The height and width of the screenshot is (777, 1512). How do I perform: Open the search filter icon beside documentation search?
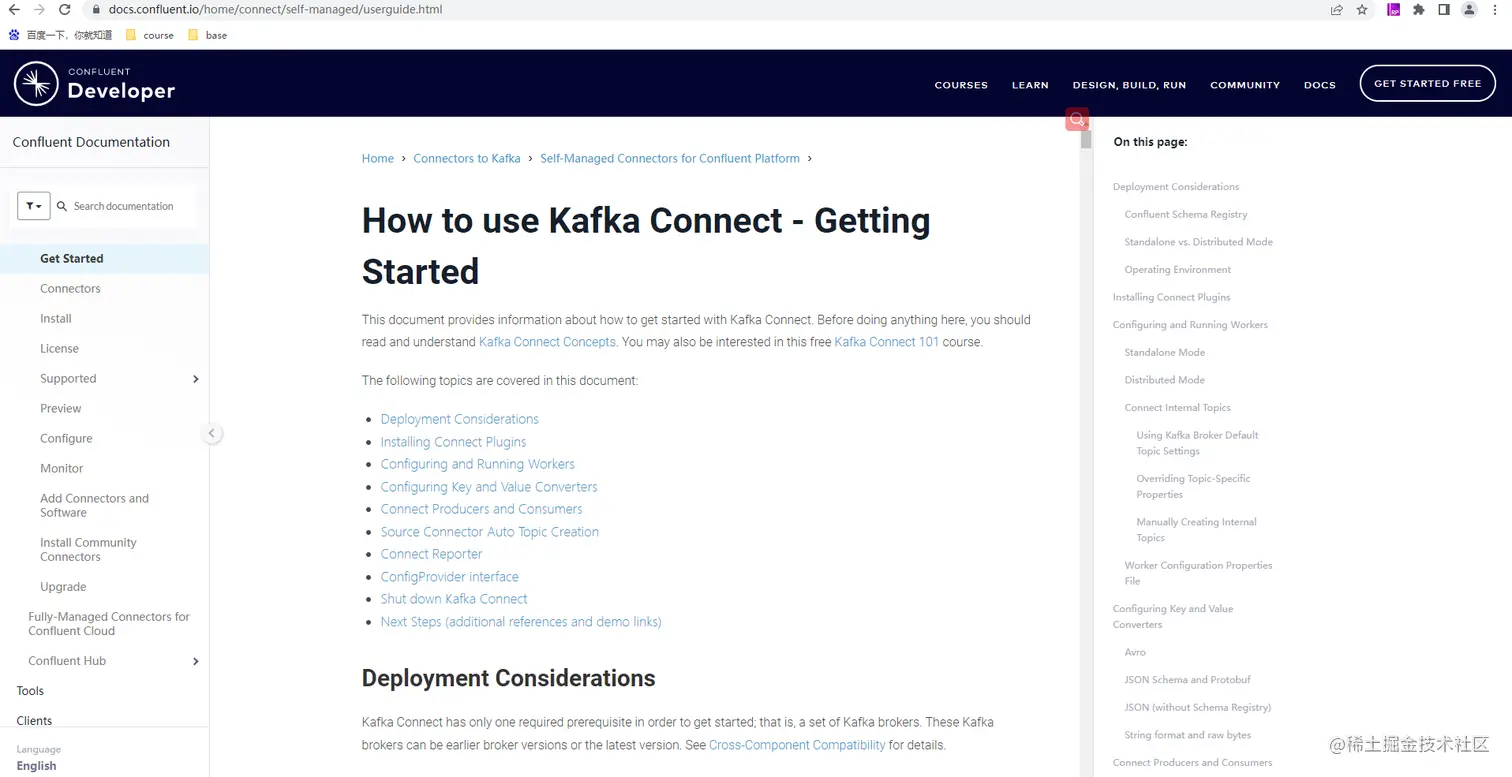point(33,206)
